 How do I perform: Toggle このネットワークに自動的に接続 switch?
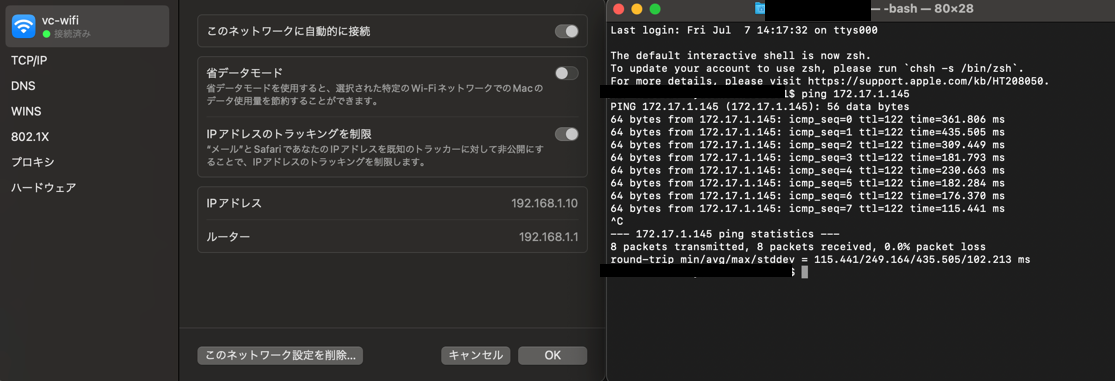[x=567, y=31]
